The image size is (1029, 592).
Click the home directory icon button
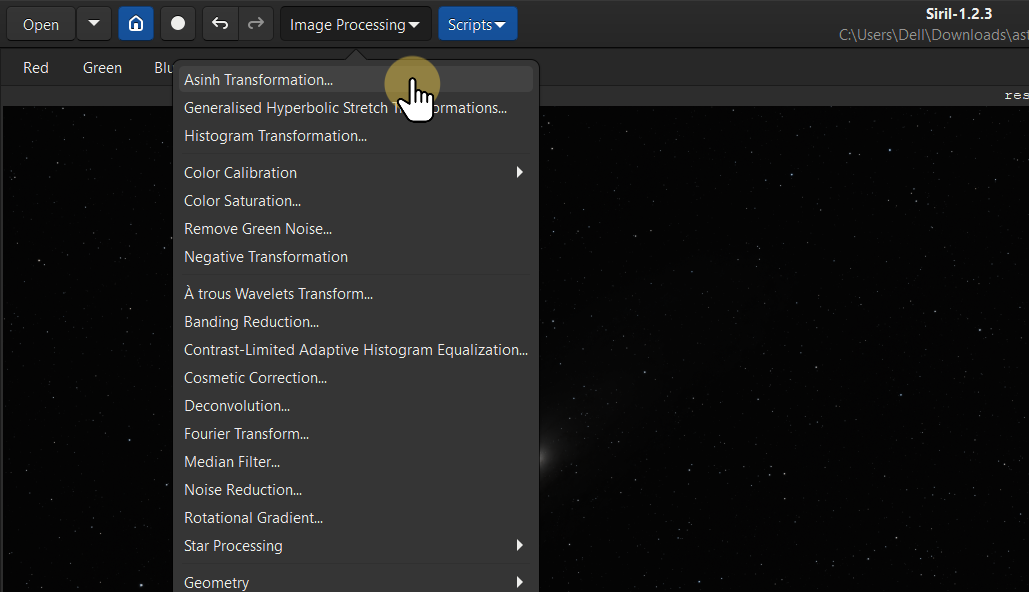(x=136, y=24)
